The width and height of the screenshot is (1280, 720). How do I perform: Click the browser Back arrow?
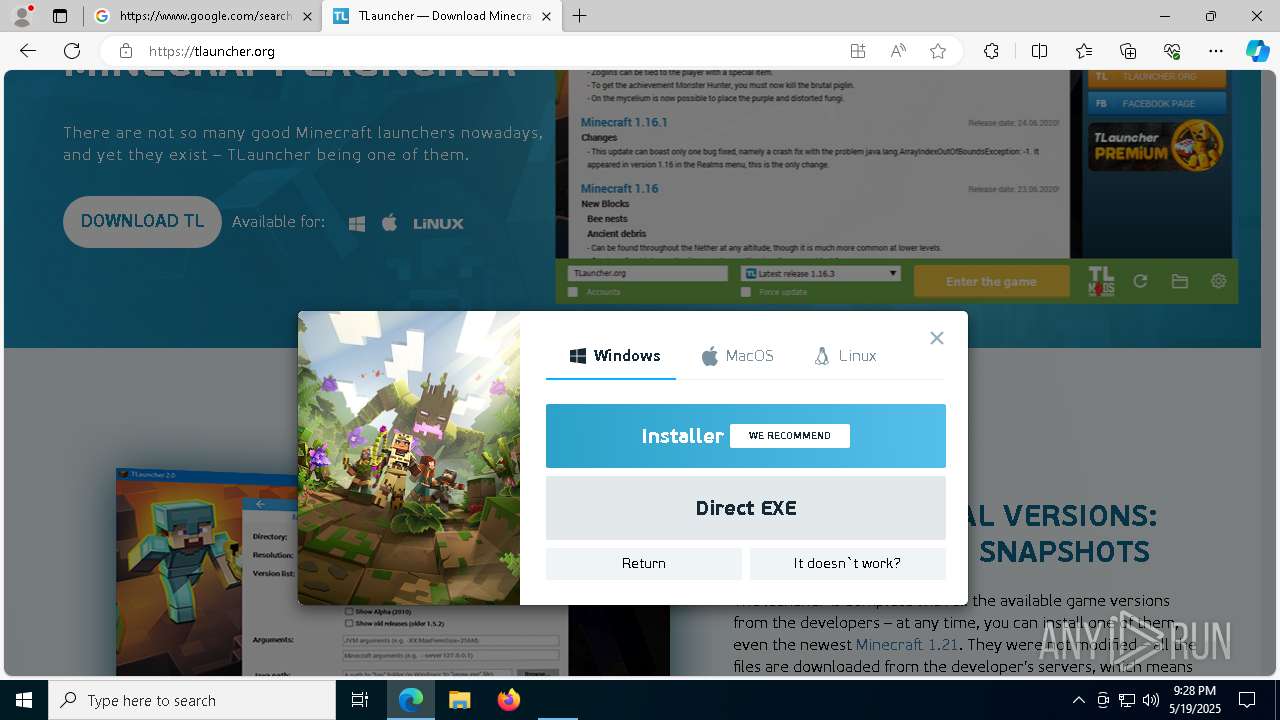tap(28, 51)
